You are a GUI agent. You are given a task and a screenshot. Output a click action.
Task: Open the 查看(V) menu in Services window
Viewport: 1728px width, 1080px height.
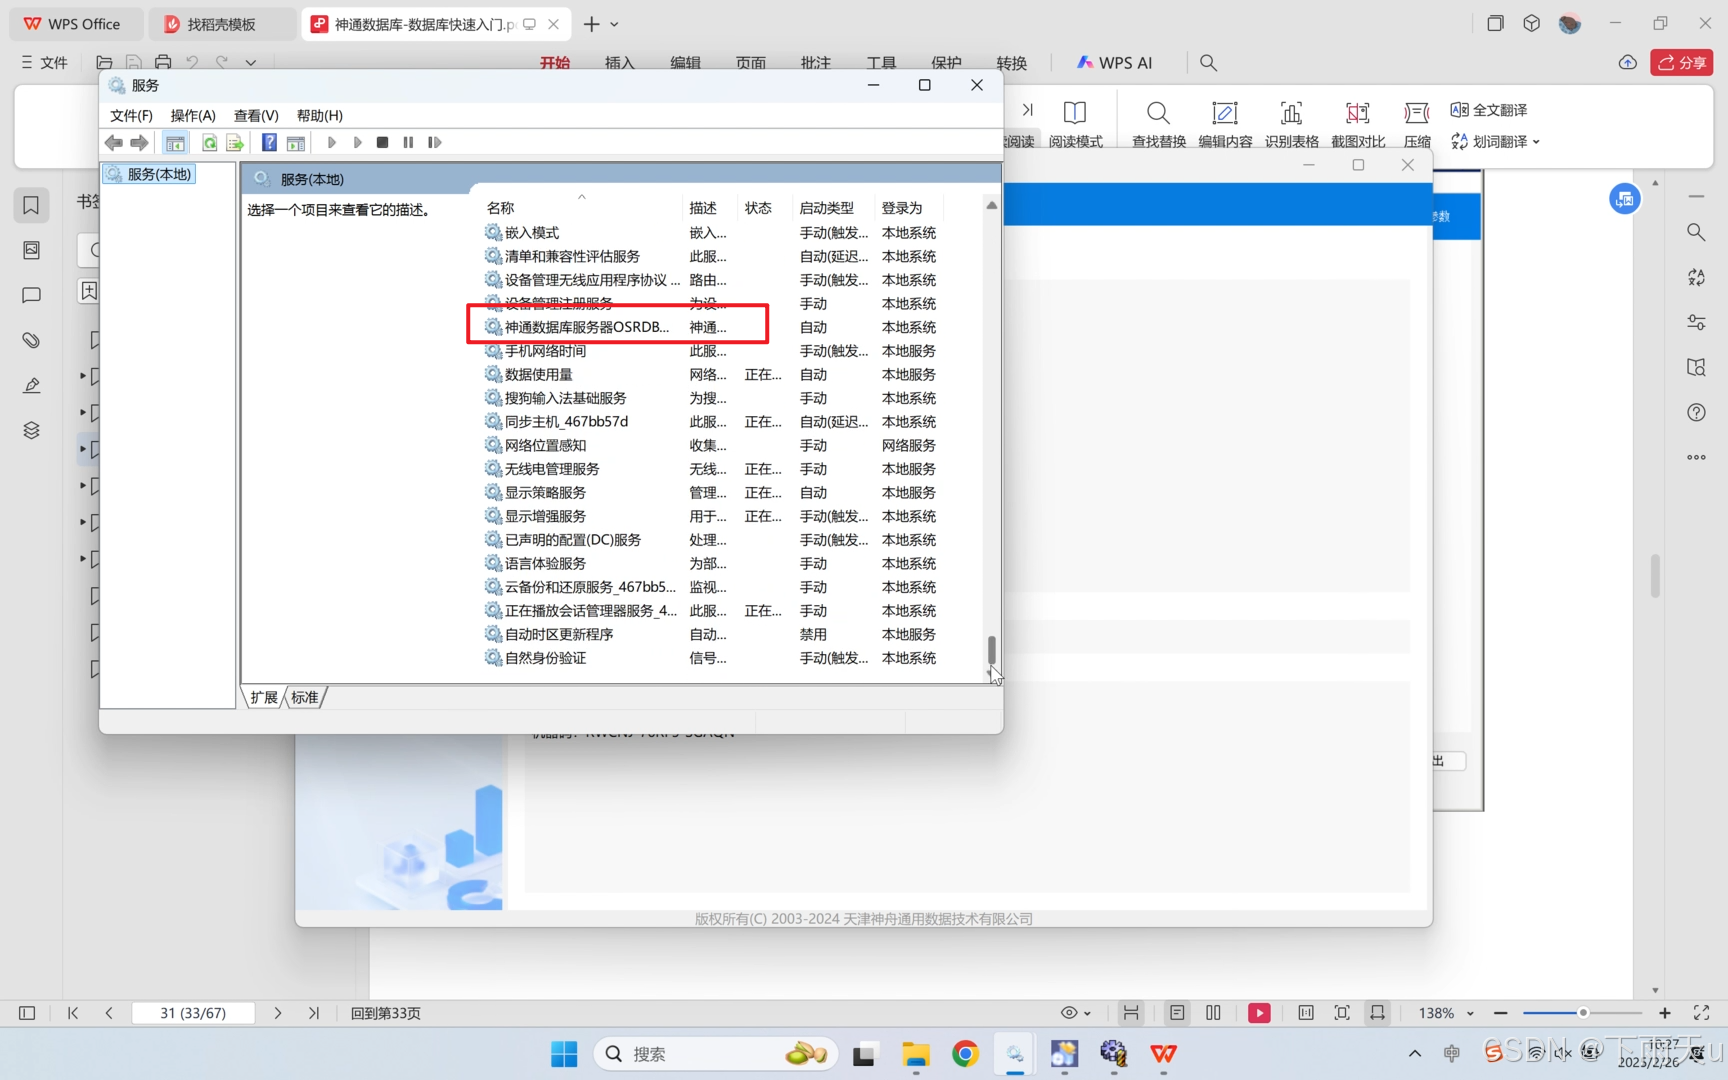click(x=256, y=116)
